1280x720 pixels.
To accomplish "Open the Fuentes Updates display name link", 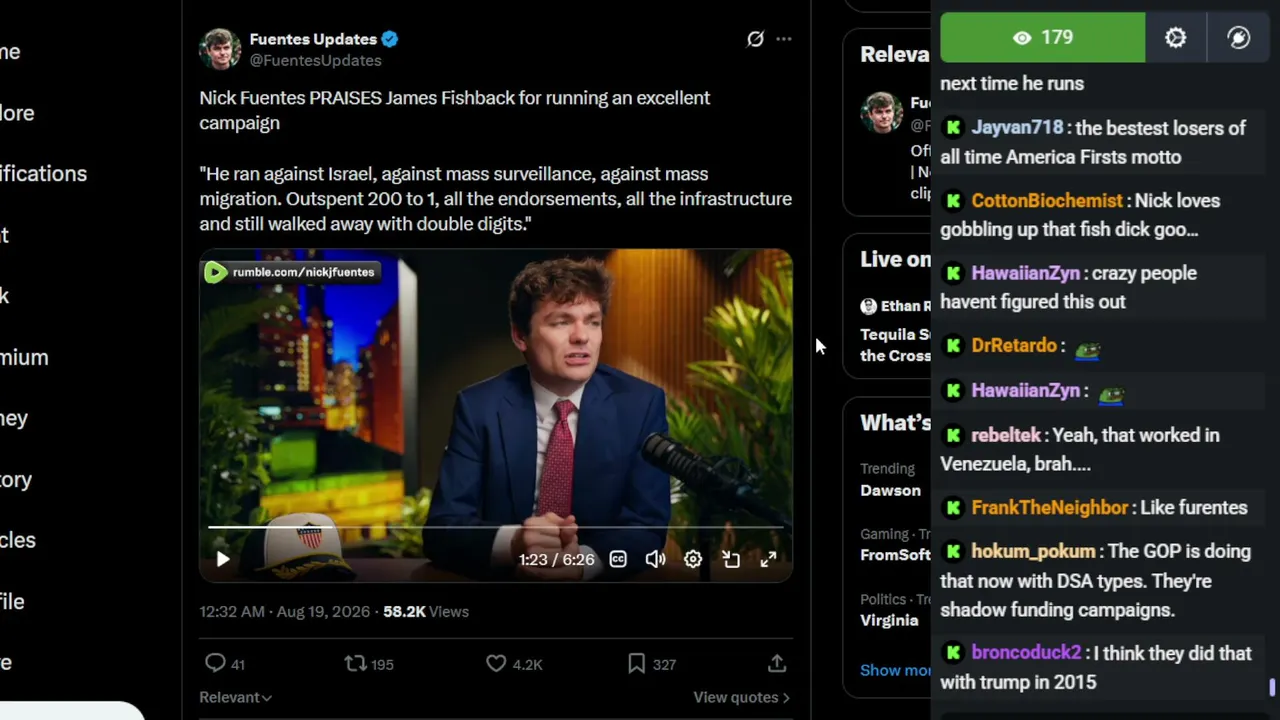I will coord(313,39).
